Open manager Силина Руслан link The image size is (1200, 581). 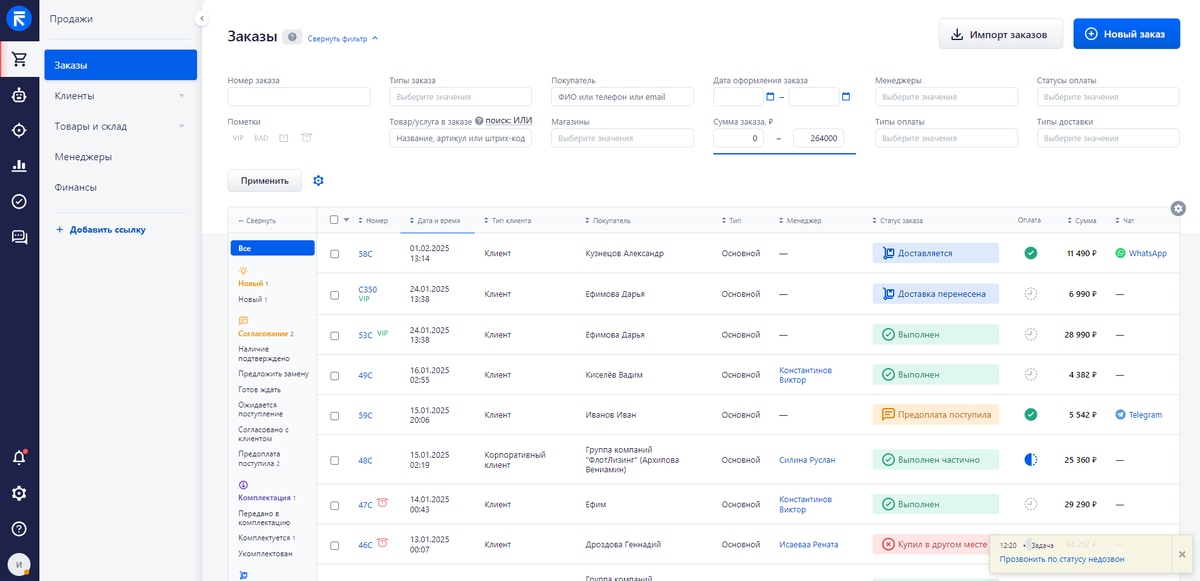coord(807,460)
